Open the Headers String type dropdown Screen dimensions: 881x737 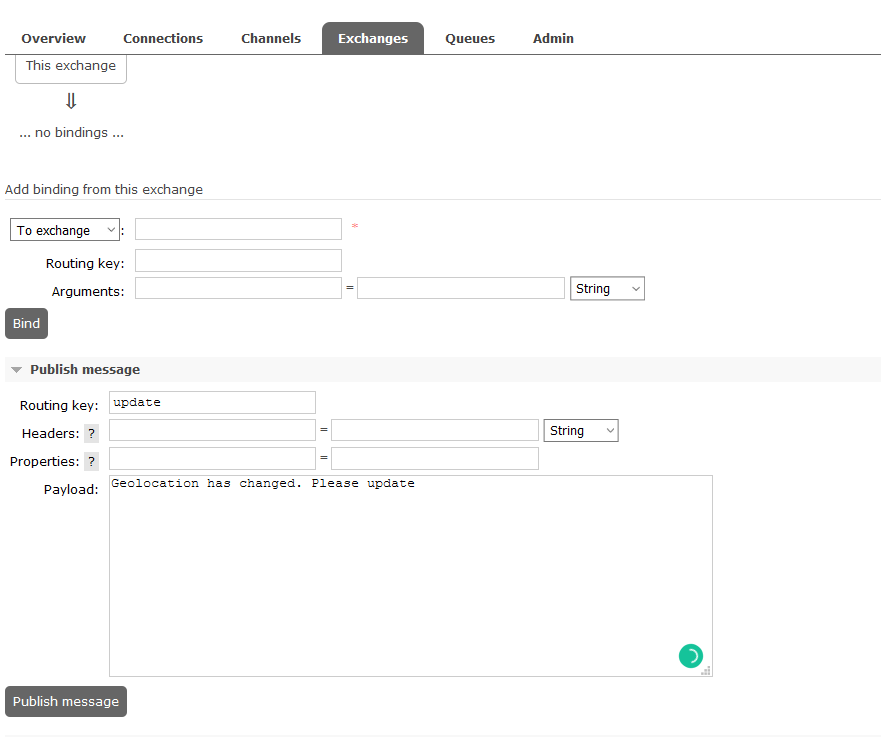click(581, 430)
